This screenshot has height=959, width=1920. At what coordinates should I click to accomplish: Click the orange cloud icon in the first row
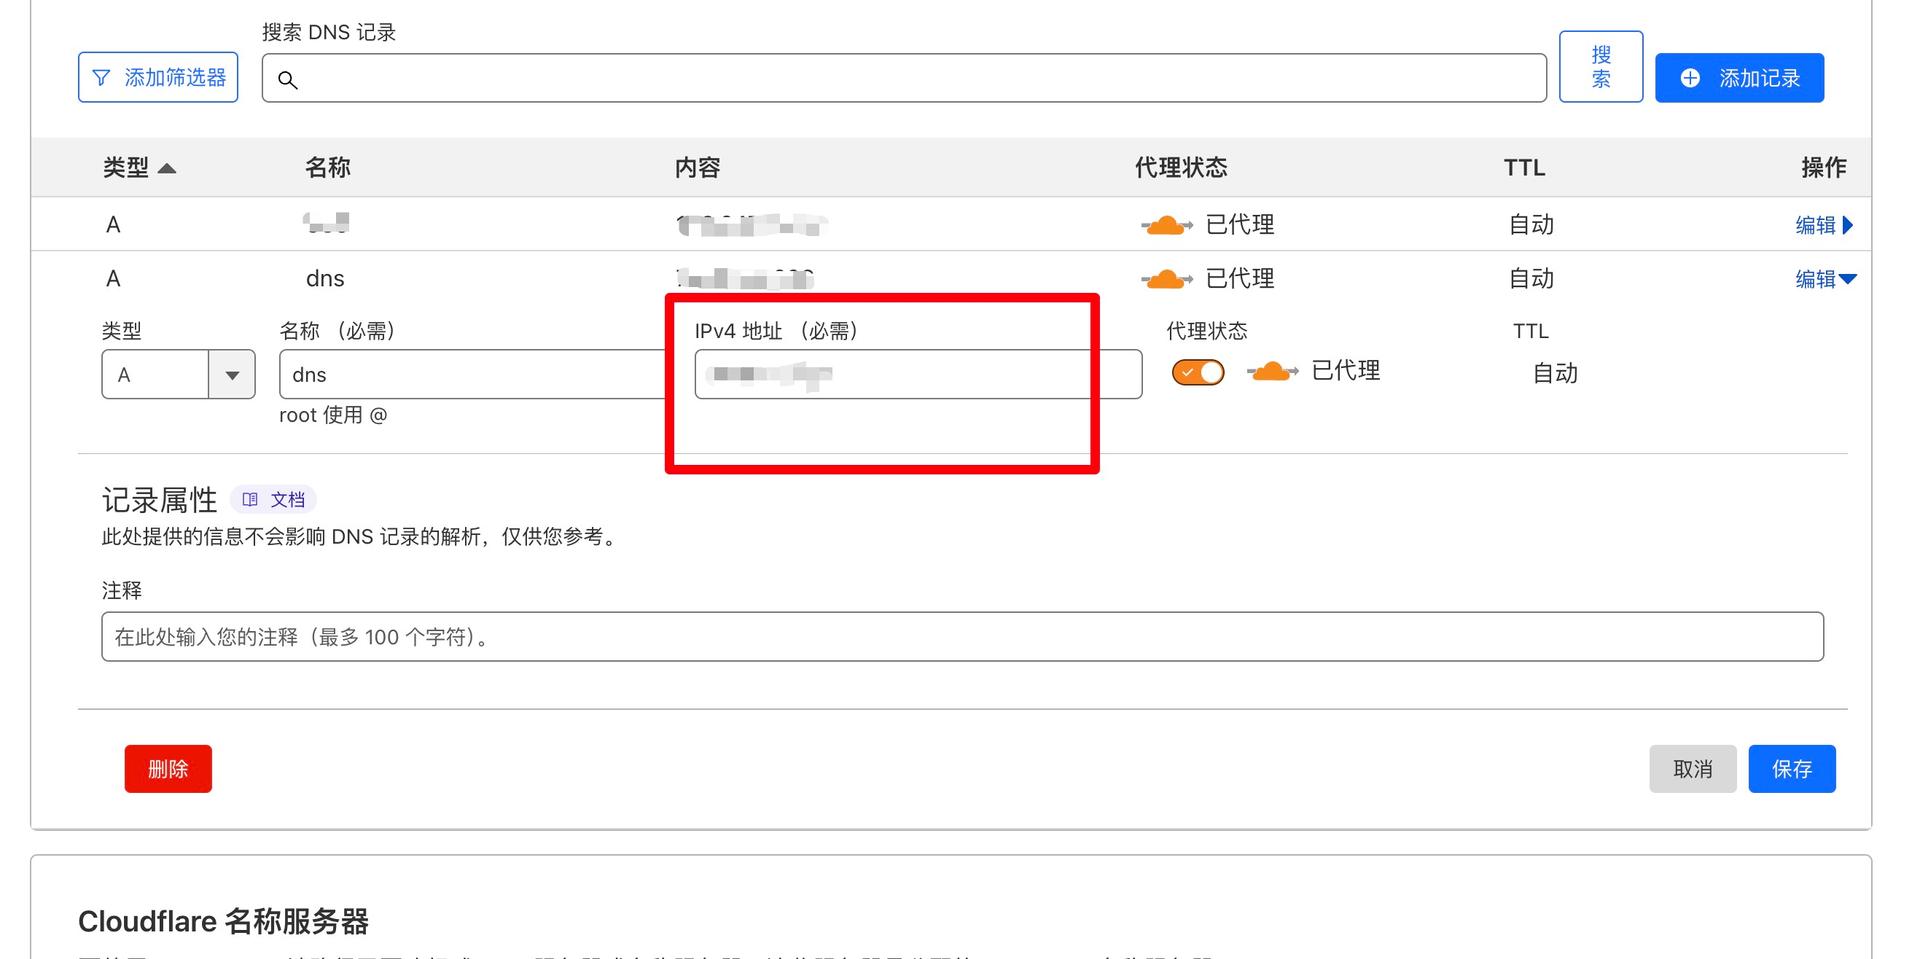pos(1166,225)
